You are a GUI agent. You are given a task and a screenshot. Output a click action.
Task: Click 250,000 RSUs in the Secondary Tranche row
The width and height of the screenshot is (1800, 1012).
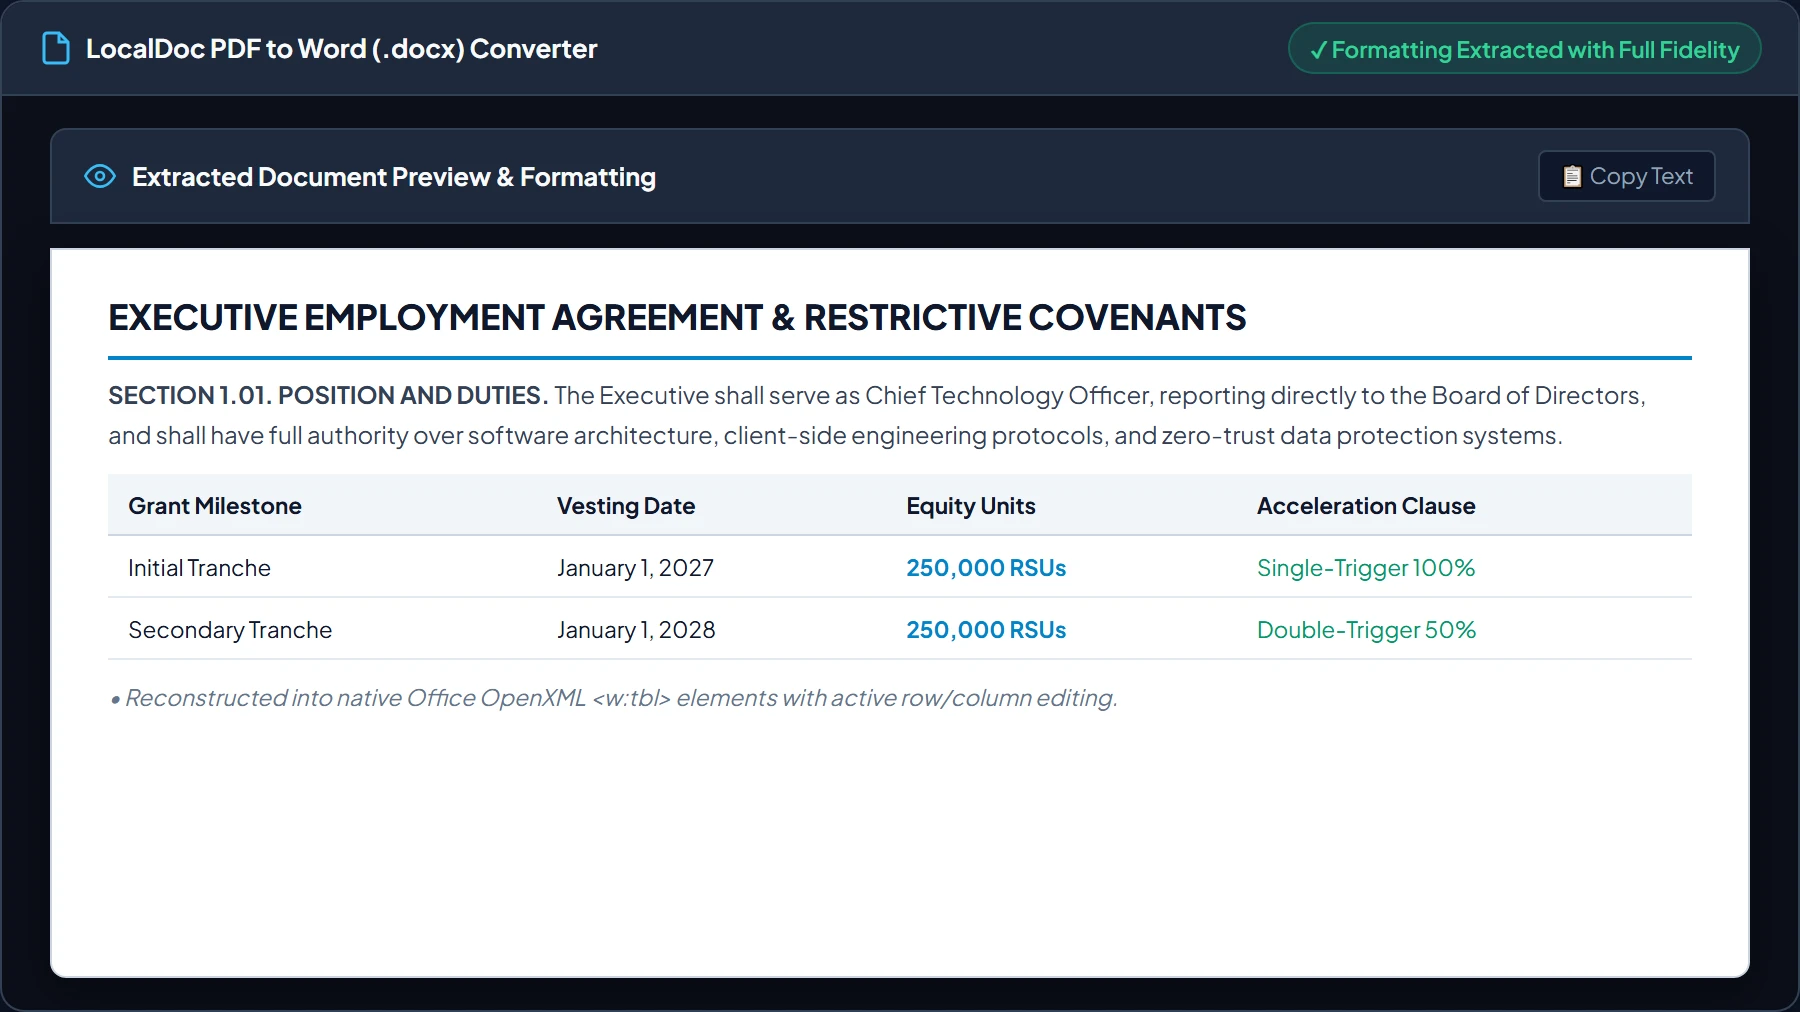(986, 630)
